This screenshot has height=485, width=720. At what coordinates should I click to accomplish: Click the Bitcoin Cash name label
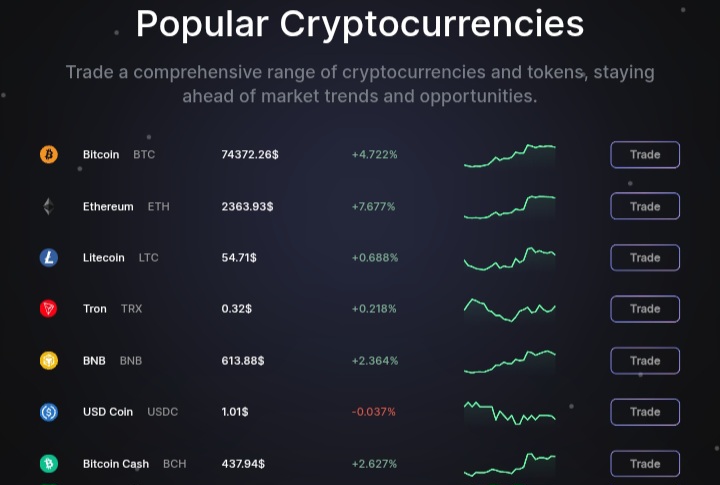point(116,464)
